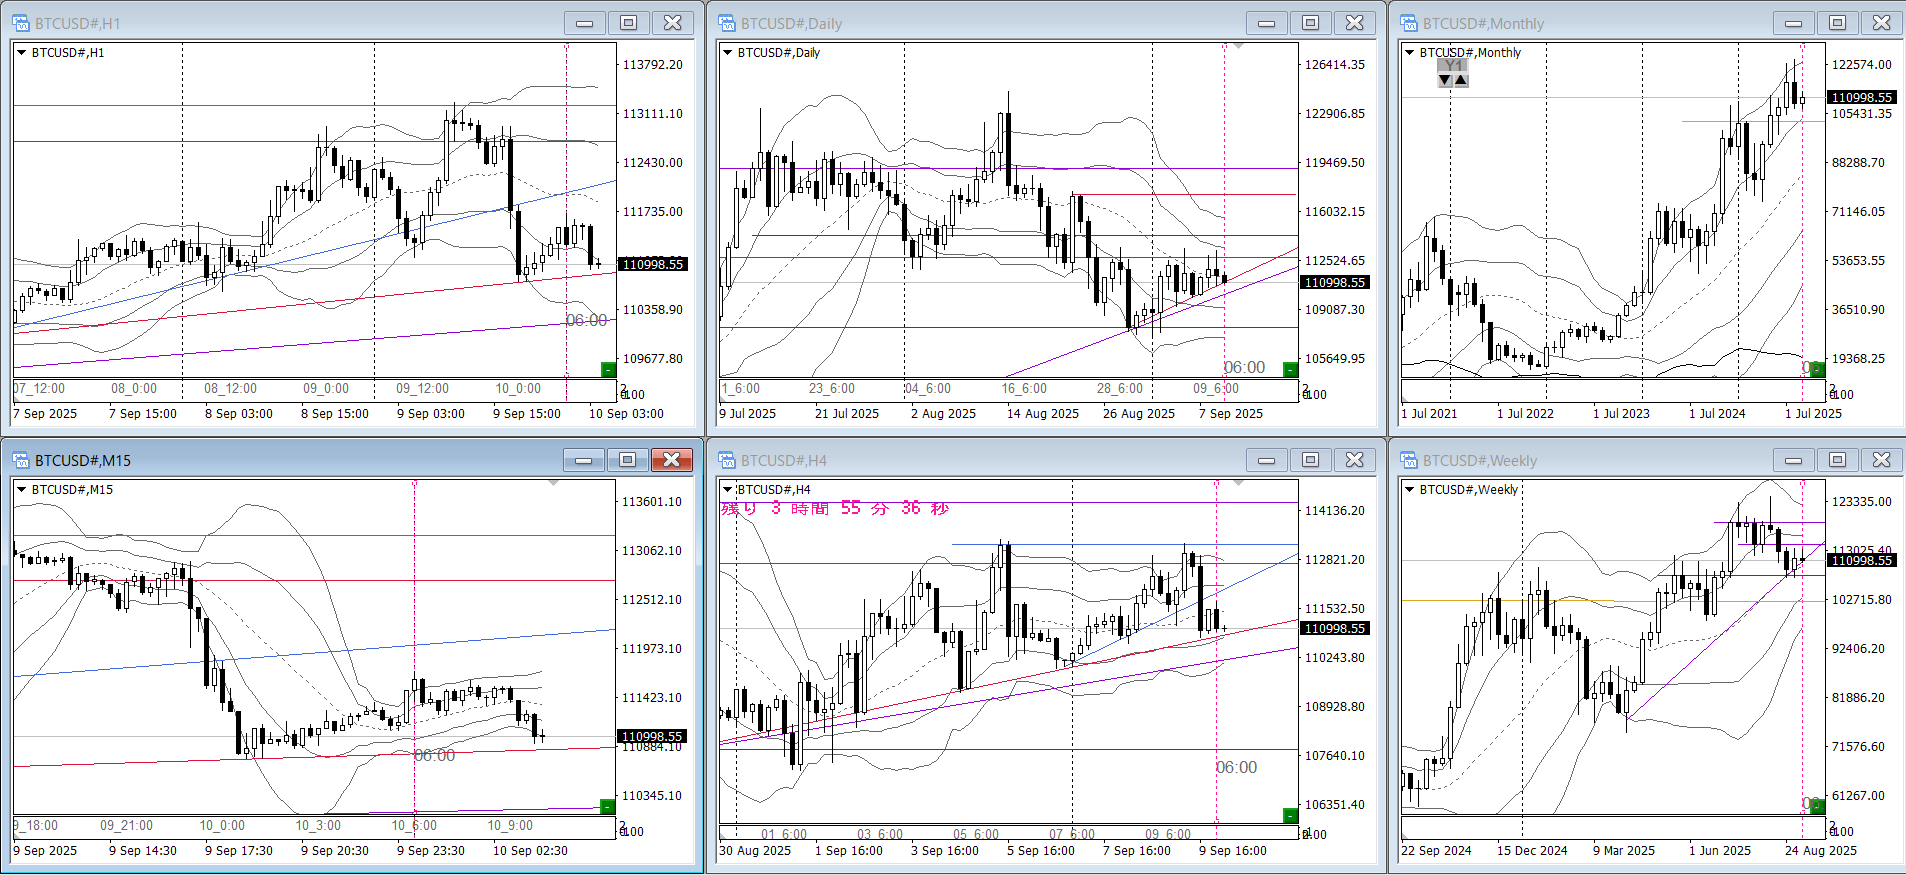The height and width of the screenshot is (875, 1906).
Task: Toggle the green minus button in H1 chart
Action: point(607,370)
